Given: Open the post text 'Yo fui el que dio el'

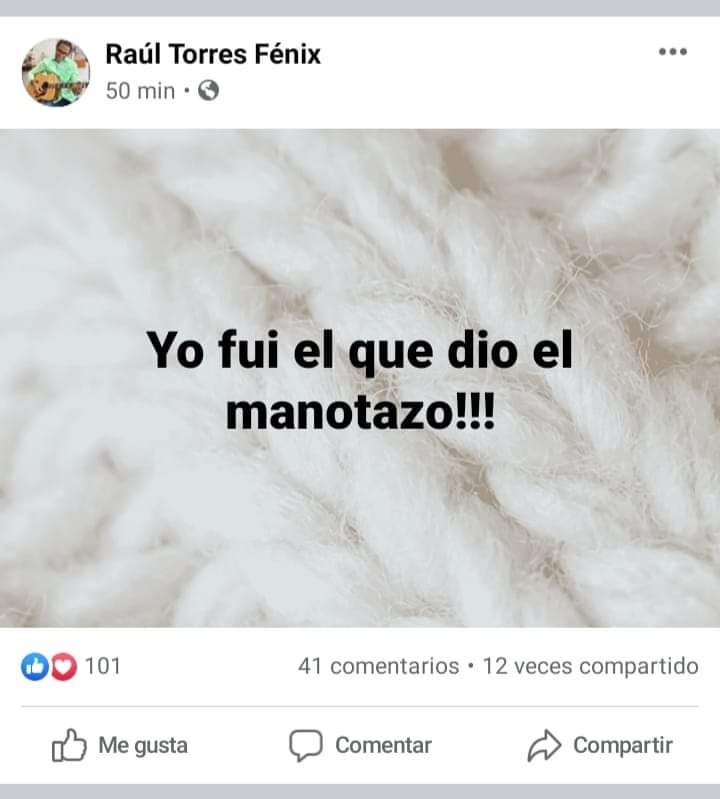Looking at the screenshot, I should [x=360, y=350].
